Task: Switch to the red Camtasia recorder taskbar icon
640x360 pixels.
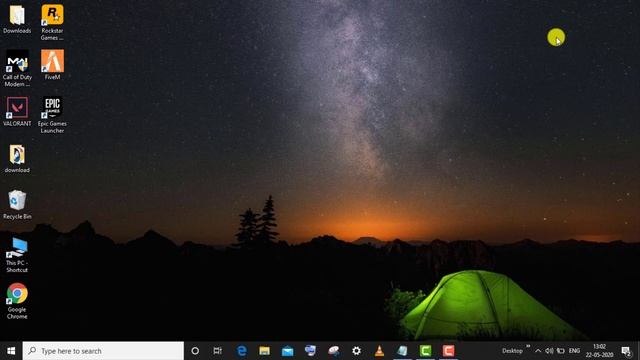Action: (448, 351)
